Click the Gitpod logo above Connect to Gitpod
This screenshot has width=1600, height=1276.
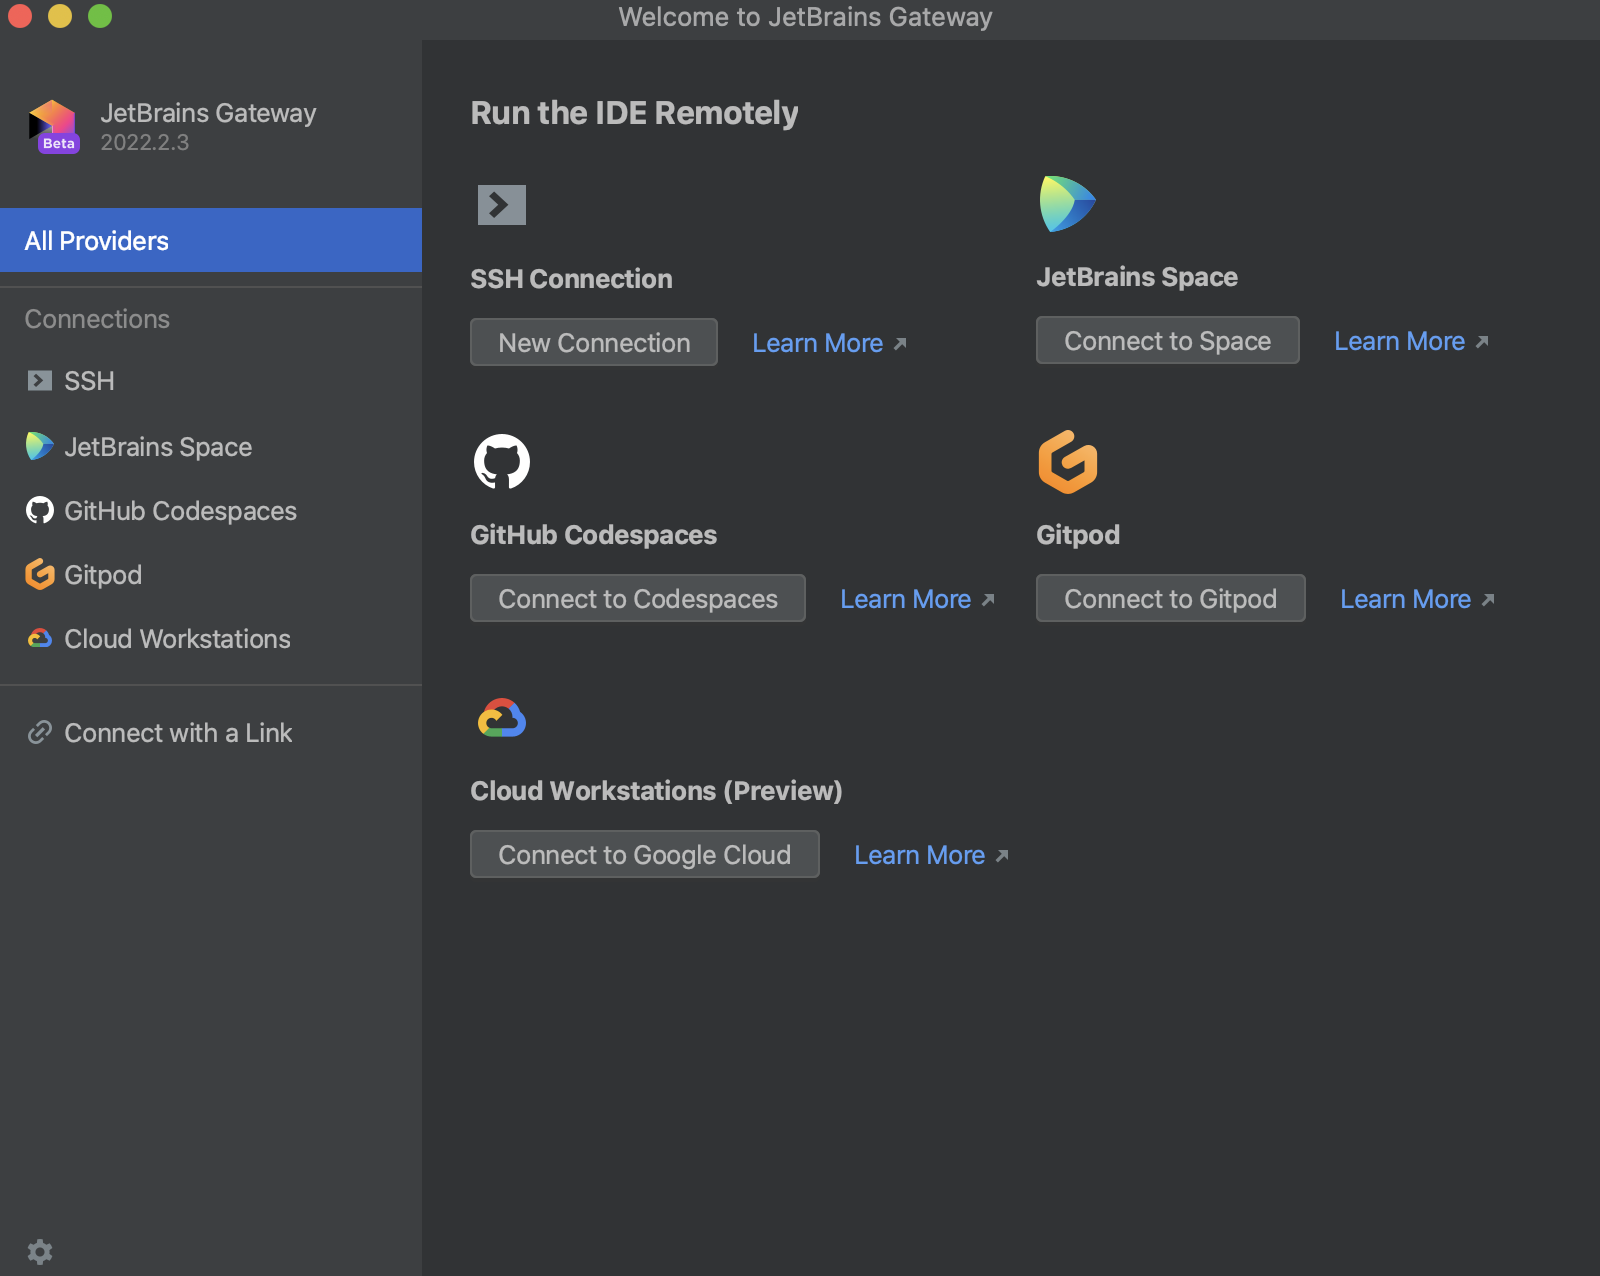(1067, 462)
